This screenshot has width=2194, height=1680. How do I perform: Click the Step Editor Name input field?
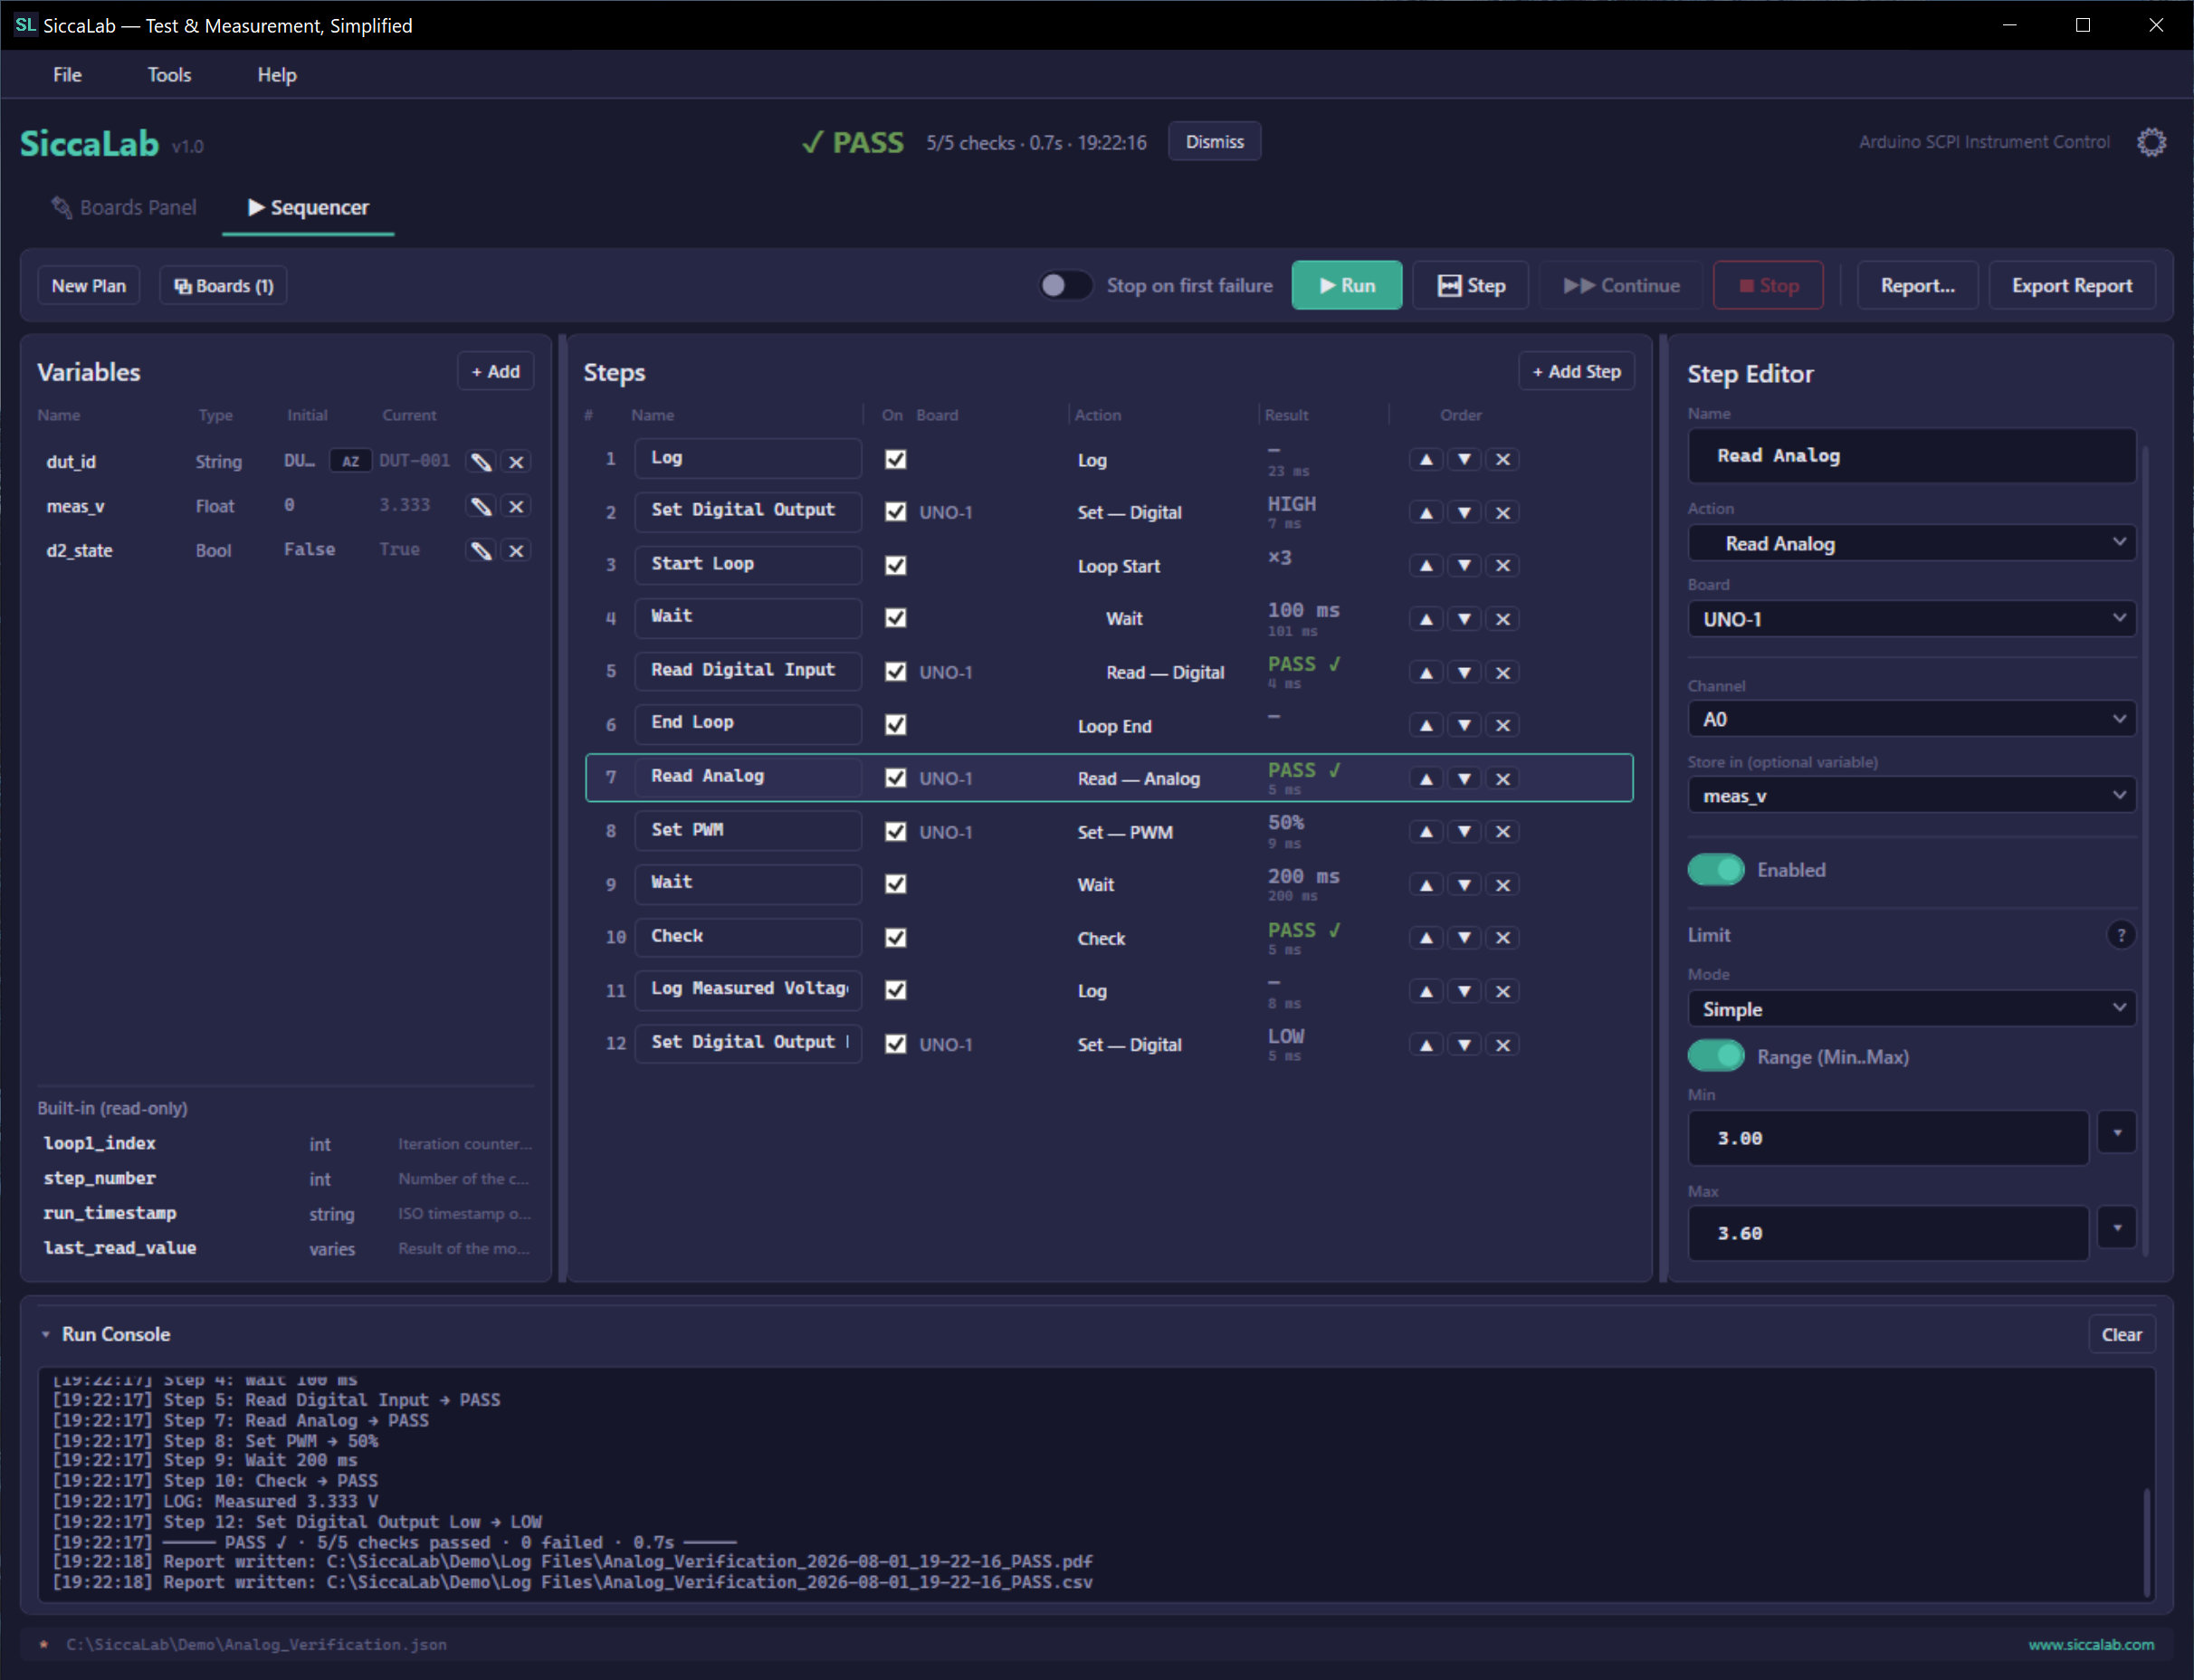click(1911, 456)
